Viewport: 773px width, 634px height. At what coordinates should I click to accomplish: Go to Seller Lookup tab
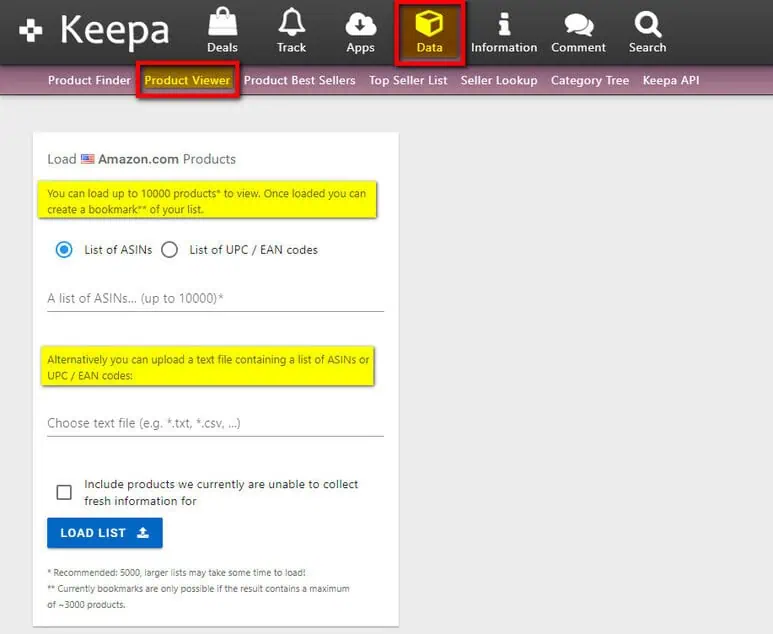(x=499, y=80)
